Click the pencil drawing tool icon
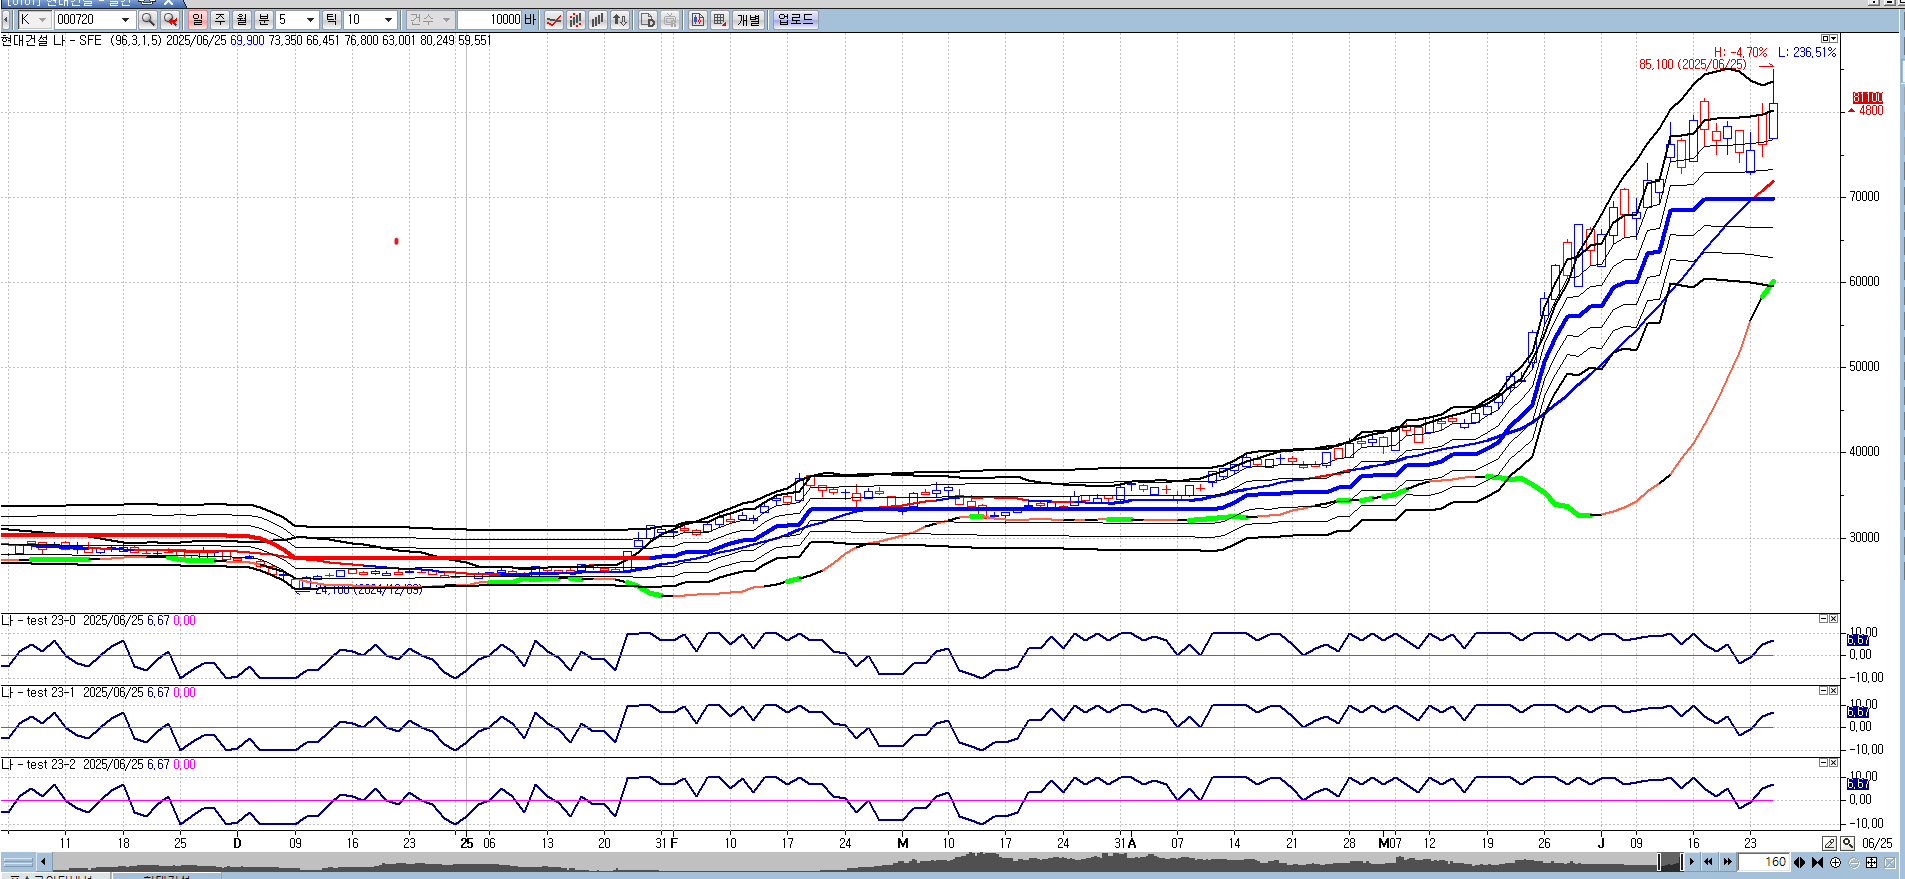Screen dimensions: 1905x879 [1829, 844]
